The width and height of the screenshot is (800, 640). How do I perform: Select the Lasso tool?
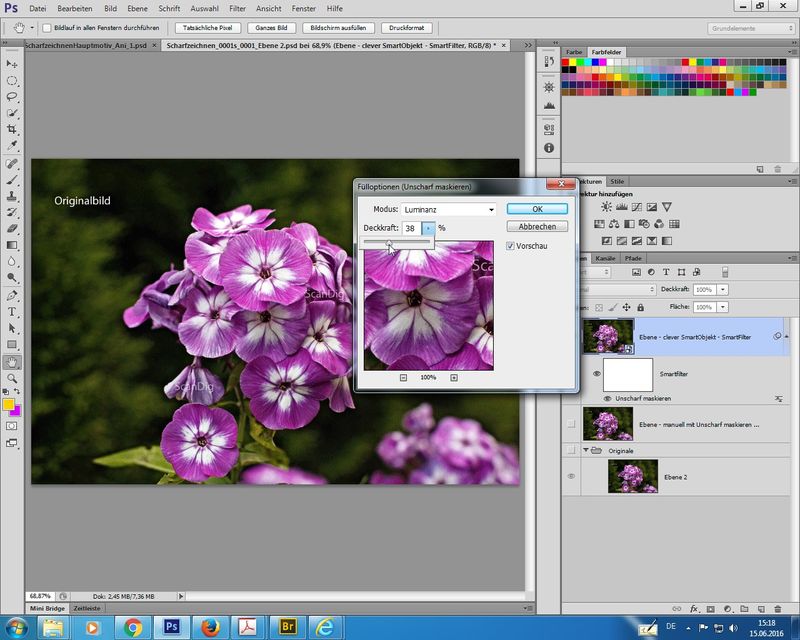[12, 97]
